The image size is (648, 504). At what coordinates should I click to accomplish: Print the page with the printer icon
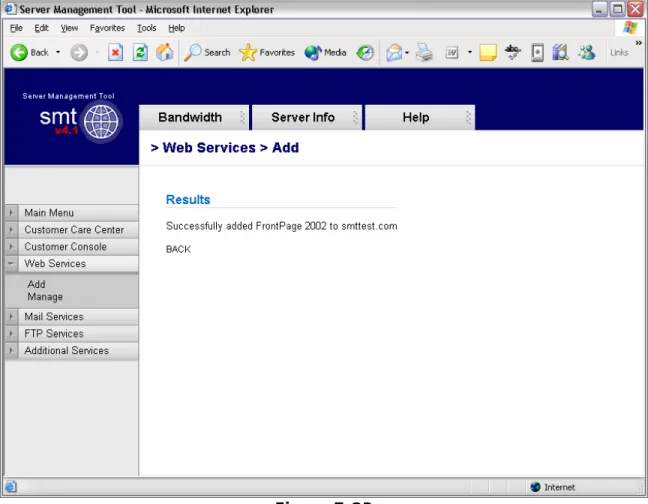coord(424,52)
